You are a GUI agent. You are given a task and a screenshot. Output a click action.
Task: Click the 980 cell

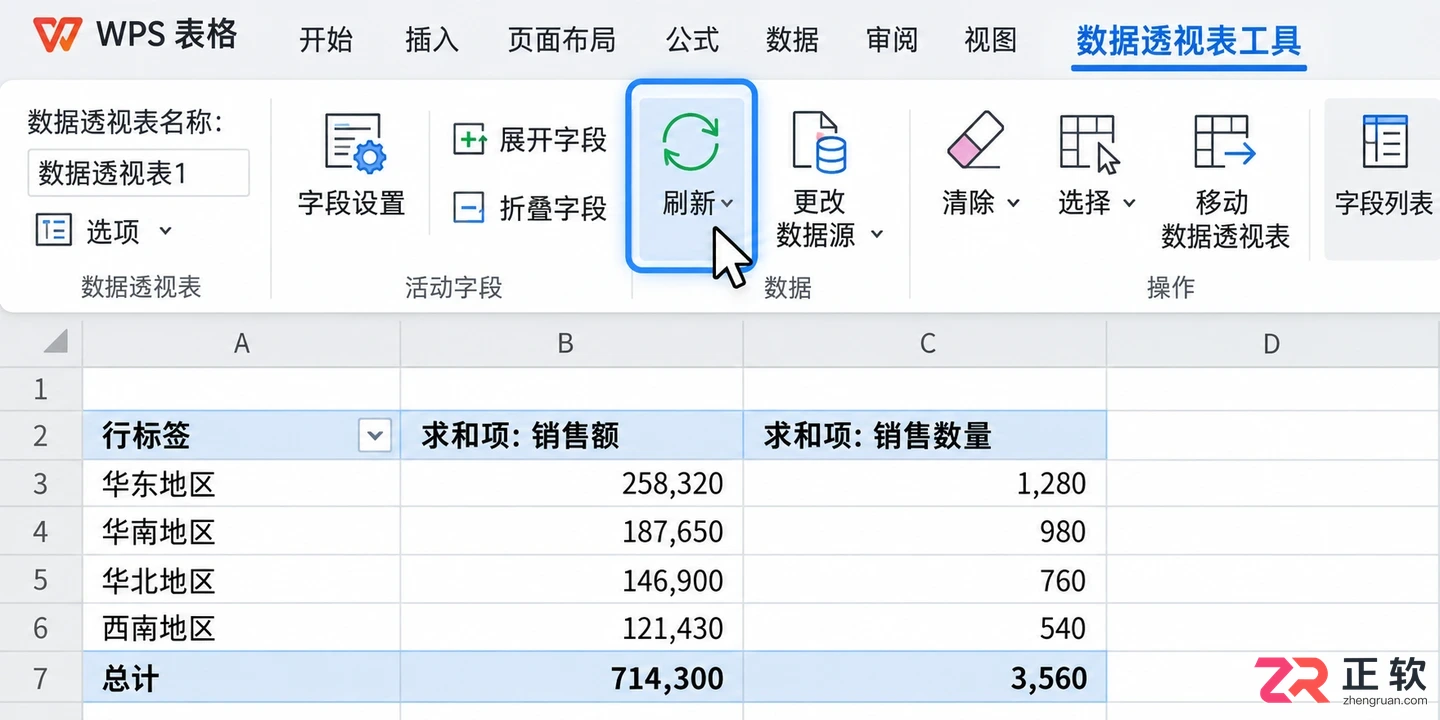(x=925, y=532)
